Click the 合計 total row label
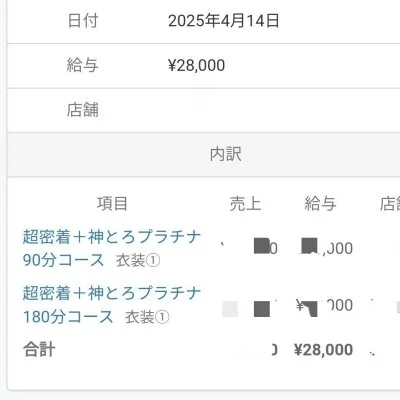This screenshot has height=400, width=400. click(x=39, y=350)
